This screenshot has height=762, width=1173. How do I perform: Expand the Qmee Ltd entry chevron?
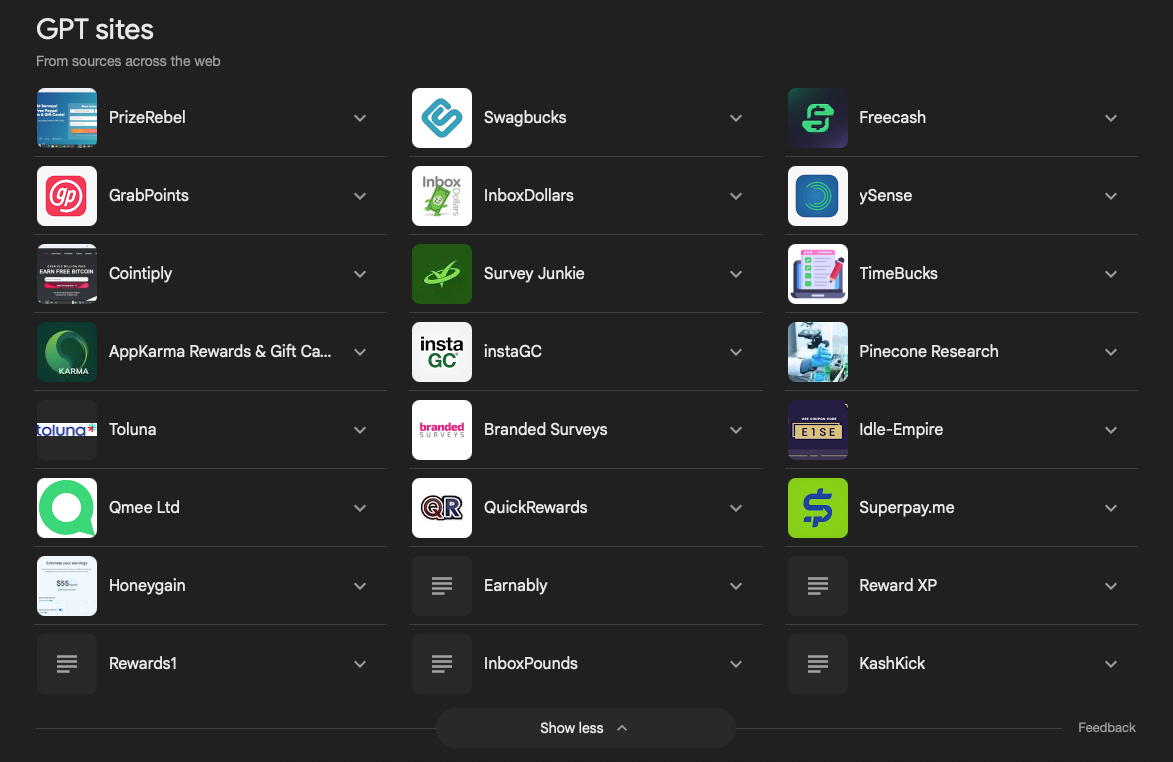[x=360, y=508]
